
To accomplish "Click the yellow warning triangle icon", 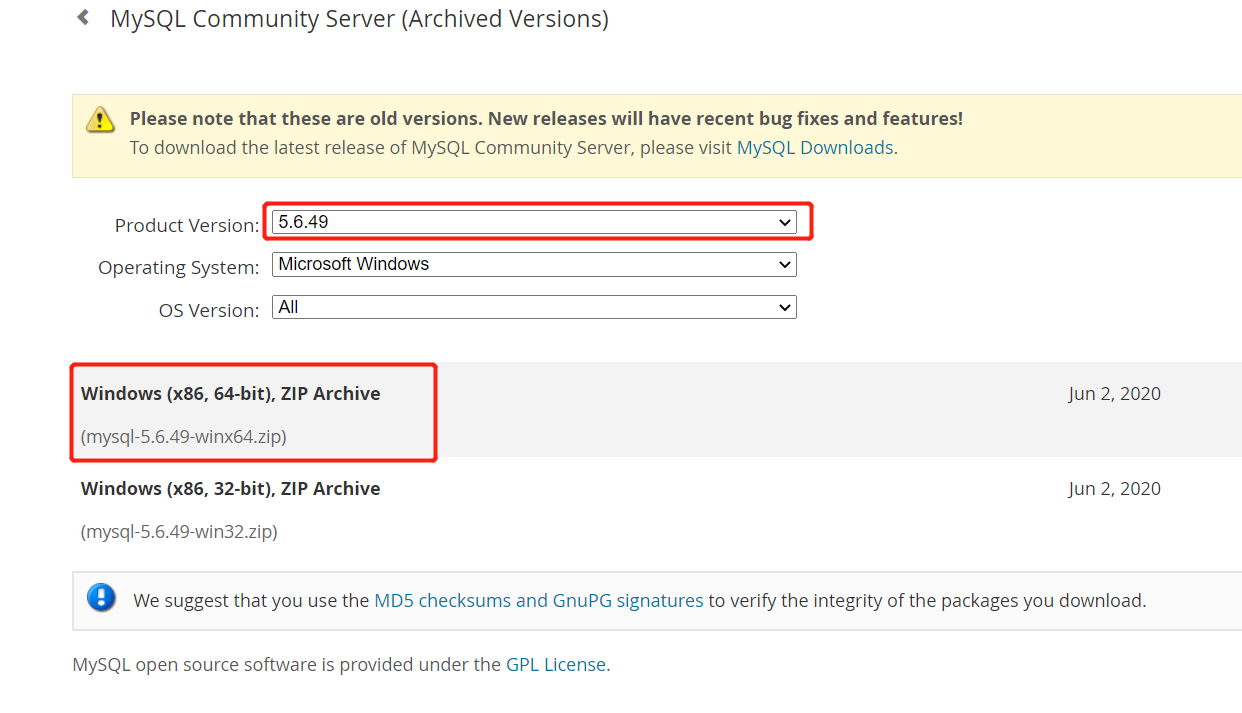I will tap(100, 121).
